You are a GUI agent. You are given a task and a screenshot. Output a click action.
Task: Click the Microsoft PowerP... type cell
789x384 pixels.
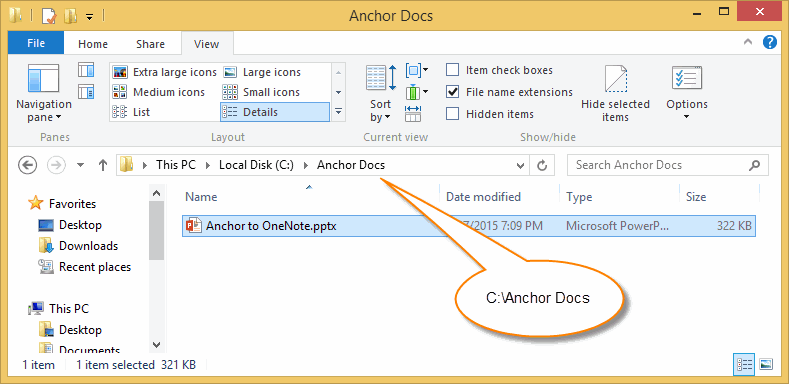[618, 226]
